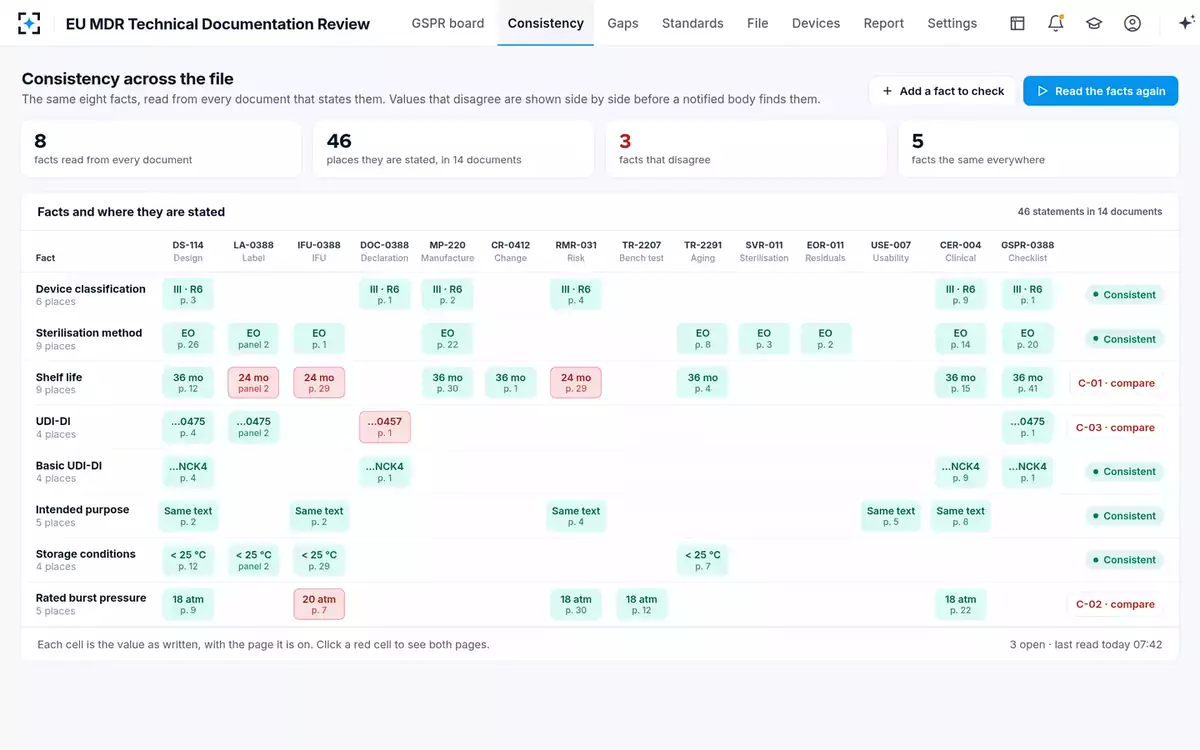Viewport: 1200px width, 750px height.
Task: Click the SVR-011 Sterilisation column header
Action: [x=764, y=251]
